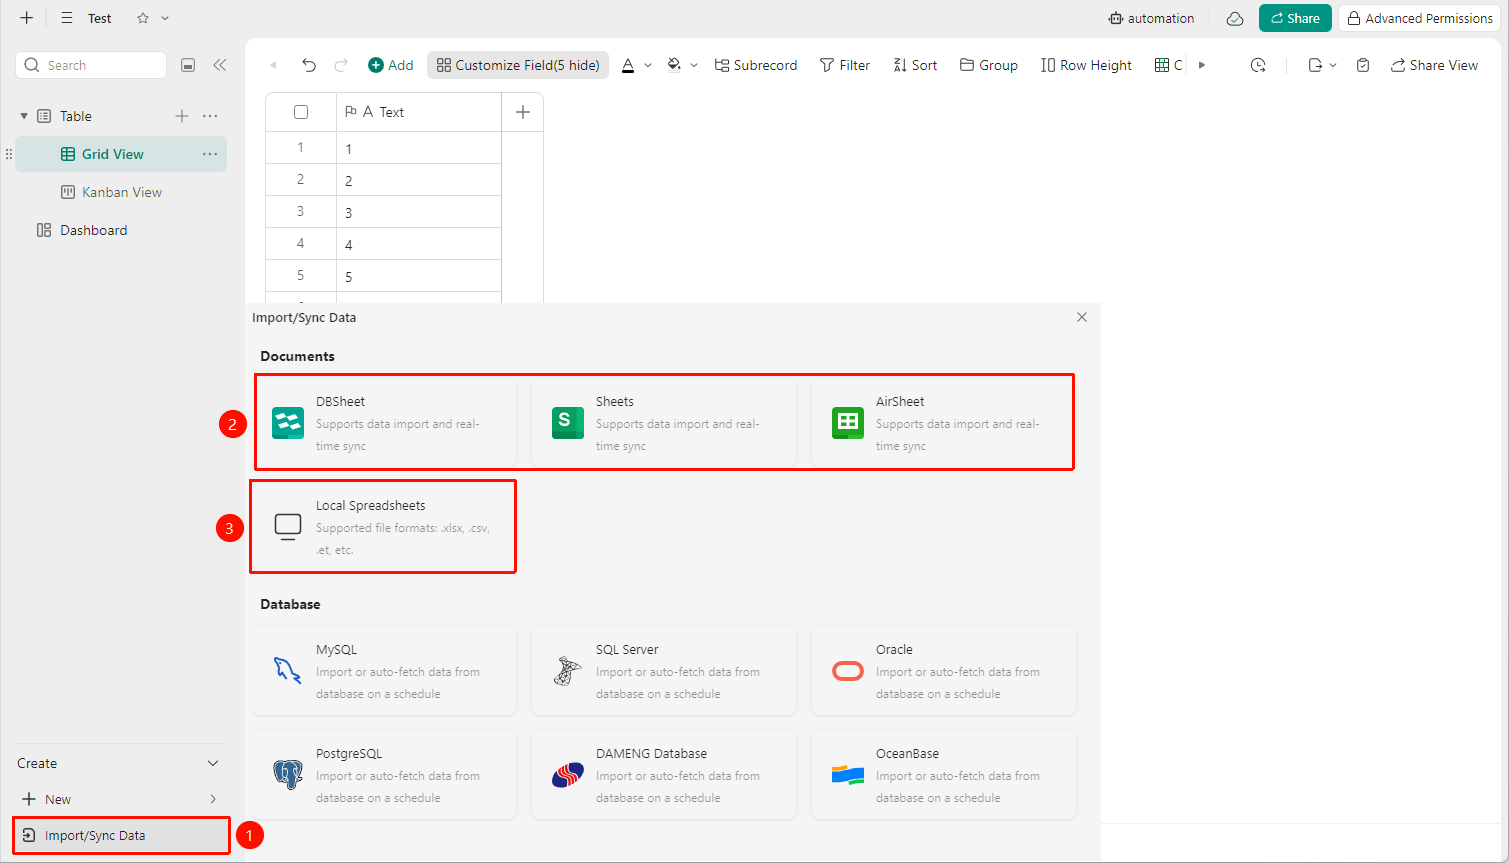
Task: Click the Redo arrow in toolbar
Action: [x=341, y=65]
